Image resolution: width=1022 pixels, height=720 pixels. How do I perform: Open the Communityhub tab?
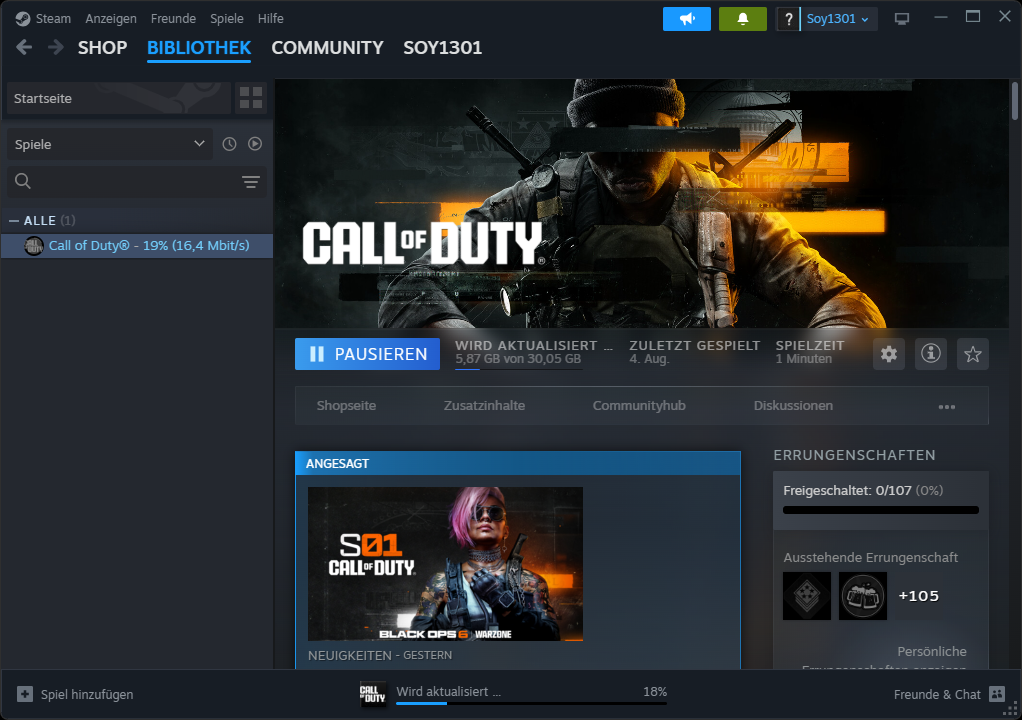(x=639, y=405)
